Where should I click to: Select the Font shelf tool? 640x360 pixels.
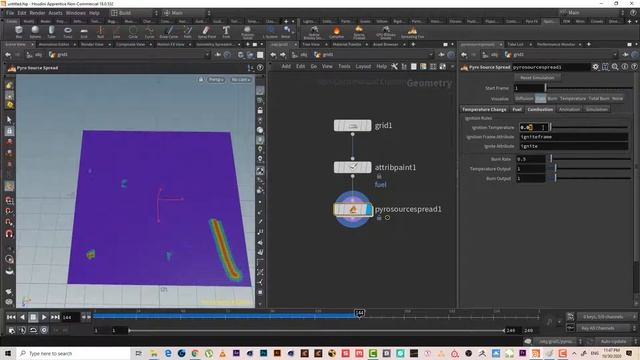(226, 31)
